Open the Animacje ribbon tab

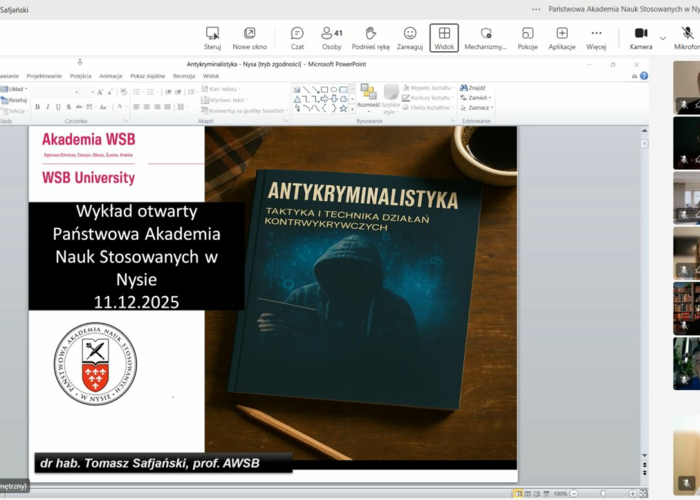click(x=111, y=76)
